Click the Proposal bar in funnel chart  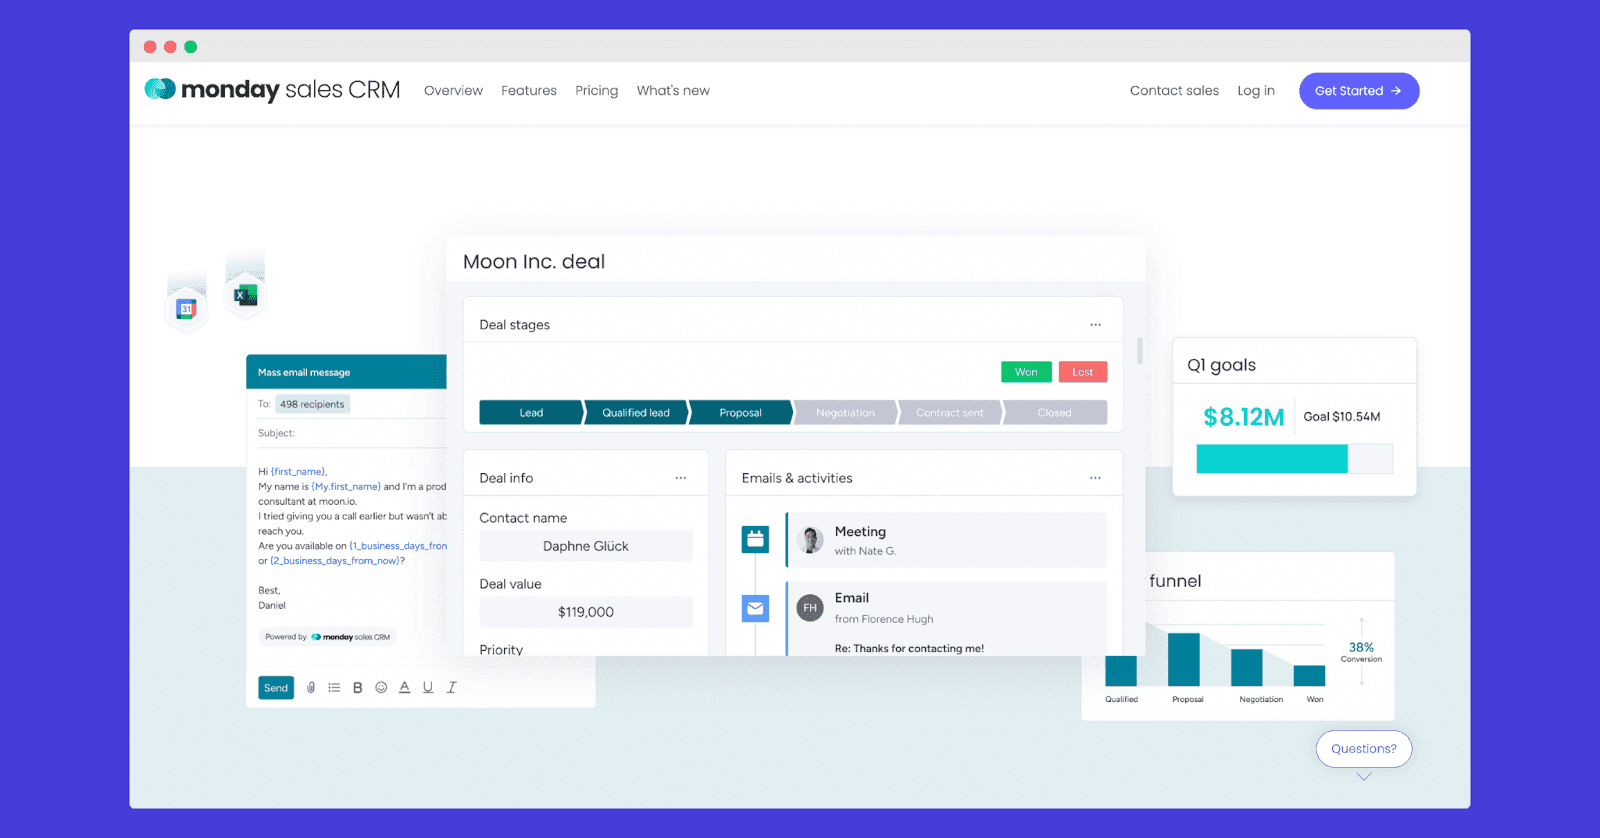pos(1184,660)
